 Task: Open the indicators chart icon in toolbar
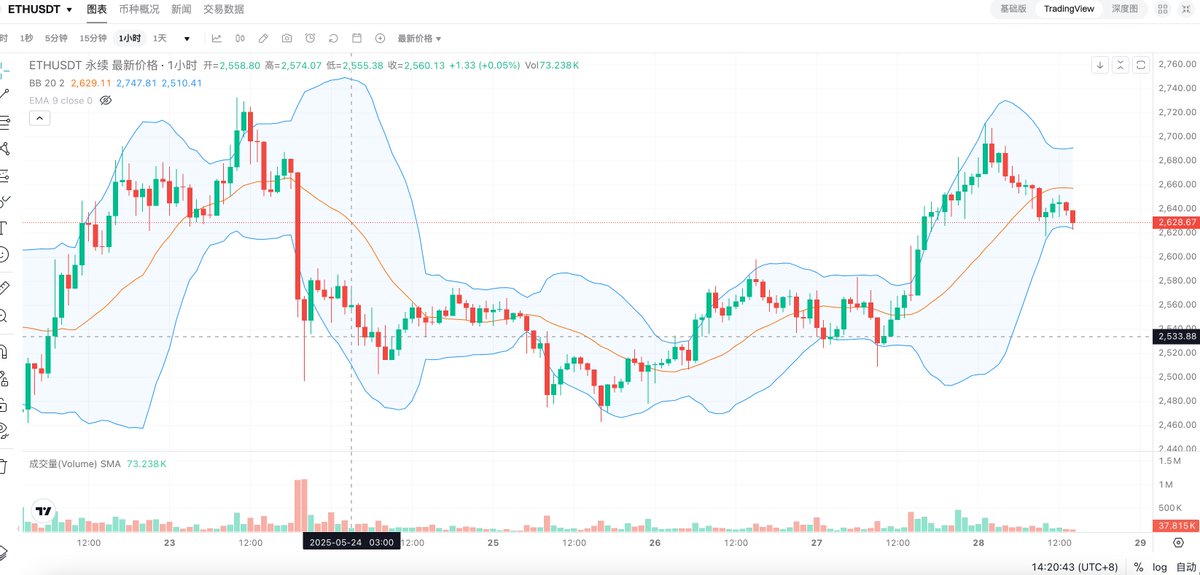(216, 38)
